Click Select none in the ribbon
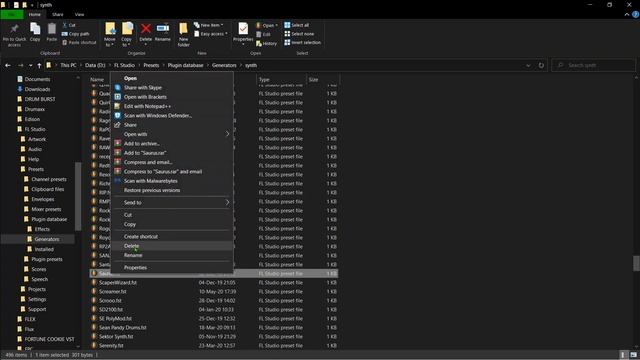 pyautogui.click(x=299, y=34)
